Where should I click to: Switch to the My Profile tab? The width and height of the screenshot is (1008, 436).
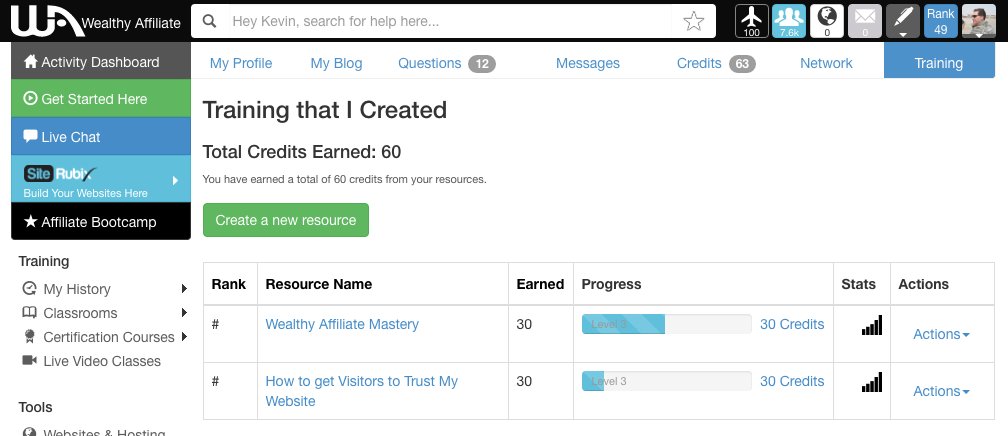point(241,63)
